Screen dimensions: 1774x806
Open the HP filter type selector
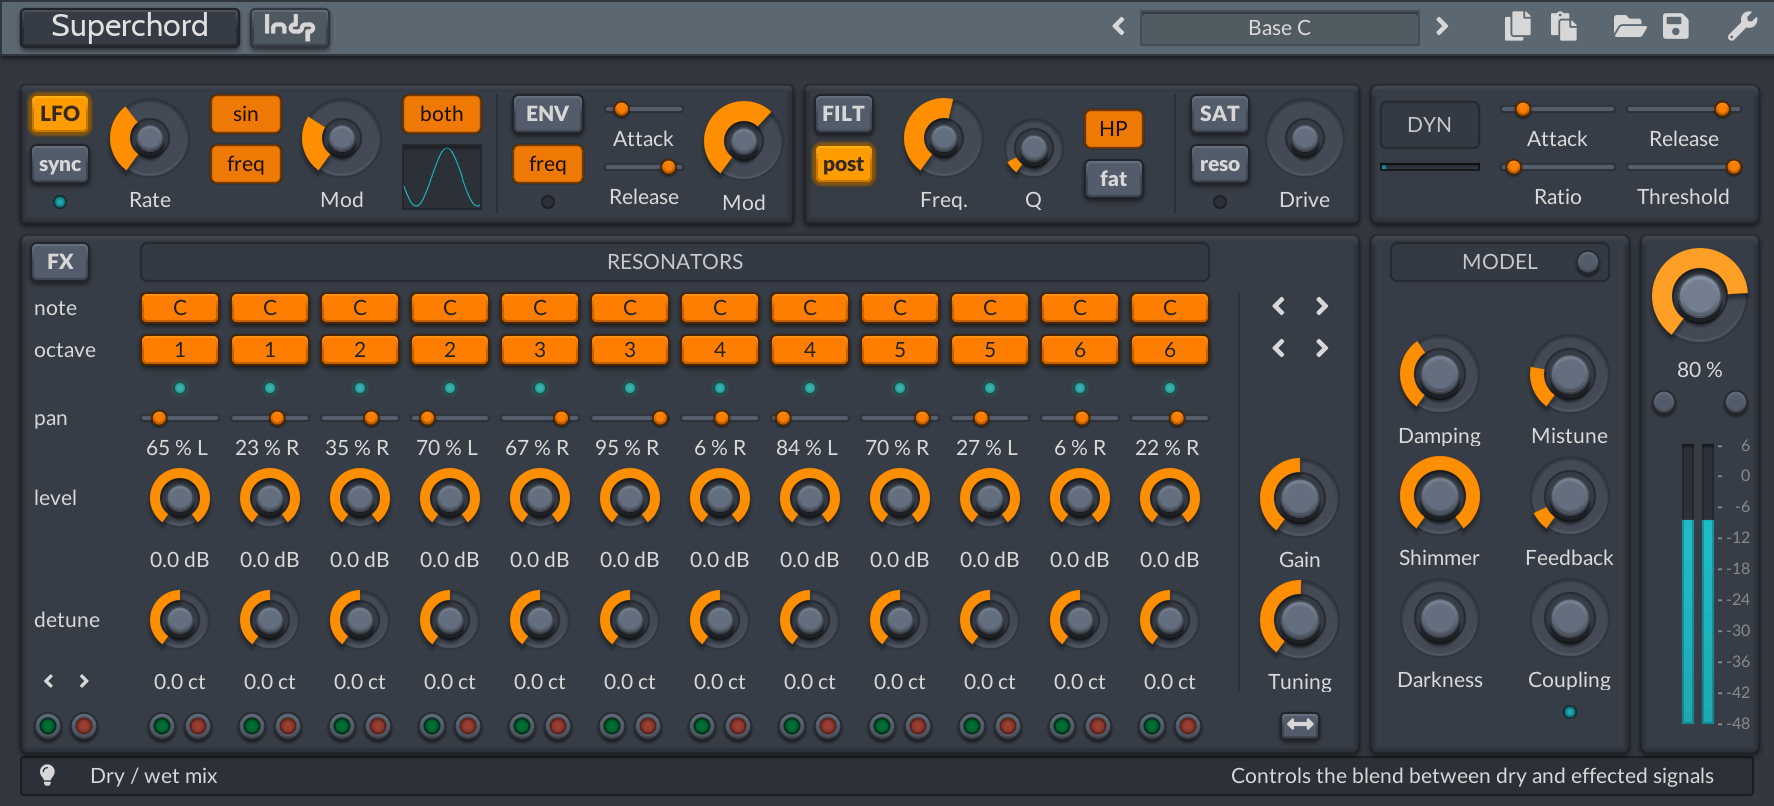[x=1113, y=129]
